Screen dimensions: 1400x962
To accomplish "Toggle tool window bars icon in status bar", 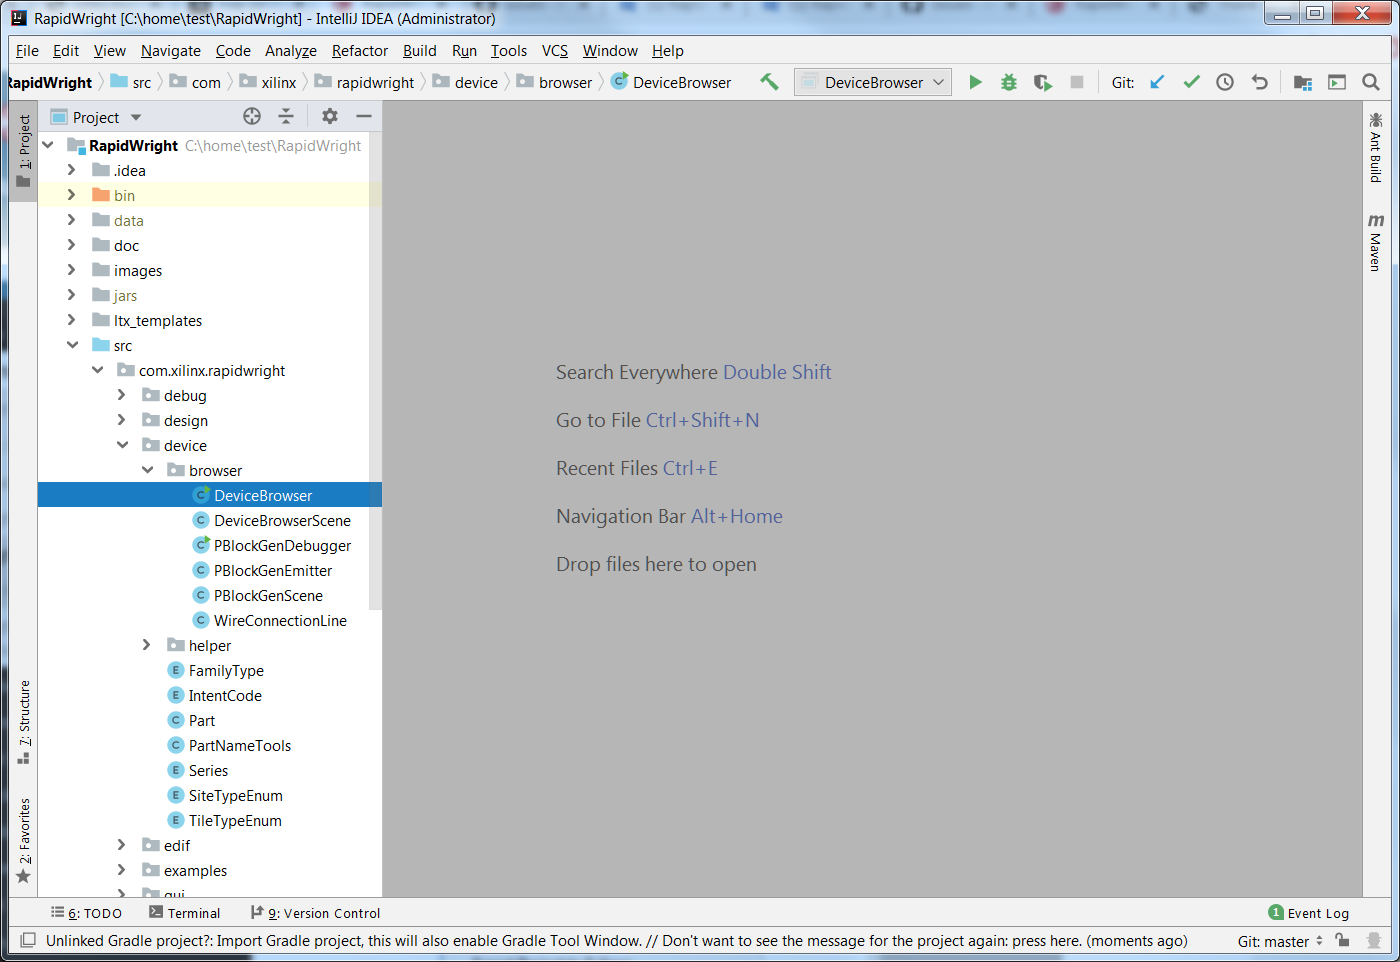I will tap(28, 940).
